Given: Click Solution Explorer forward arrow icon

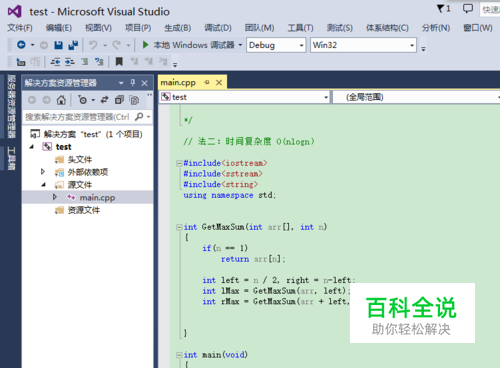Looking at the screenshot, I should click(47, 100).
